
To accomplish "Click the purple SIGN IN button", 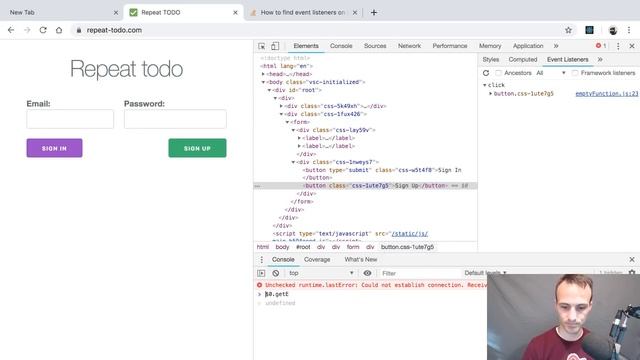I will tap(54, 148).
